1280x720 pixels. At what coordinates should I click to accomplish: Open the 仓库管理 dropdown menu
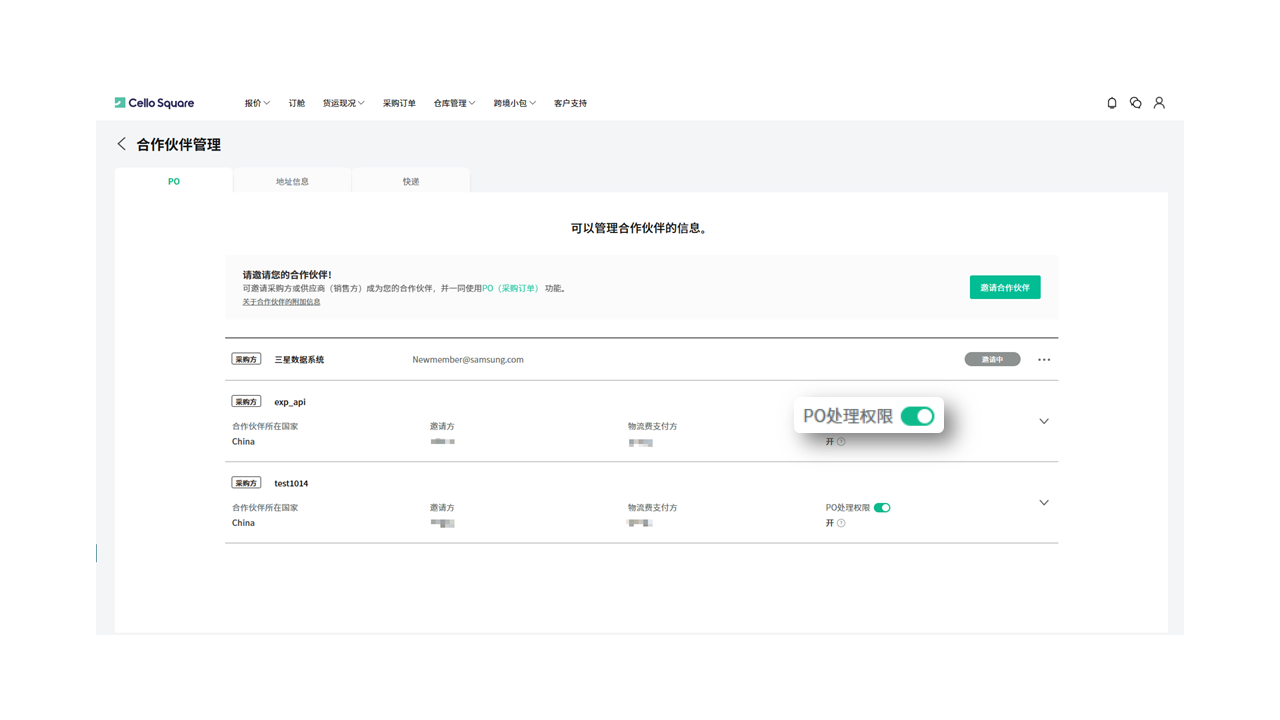point(454,103)
